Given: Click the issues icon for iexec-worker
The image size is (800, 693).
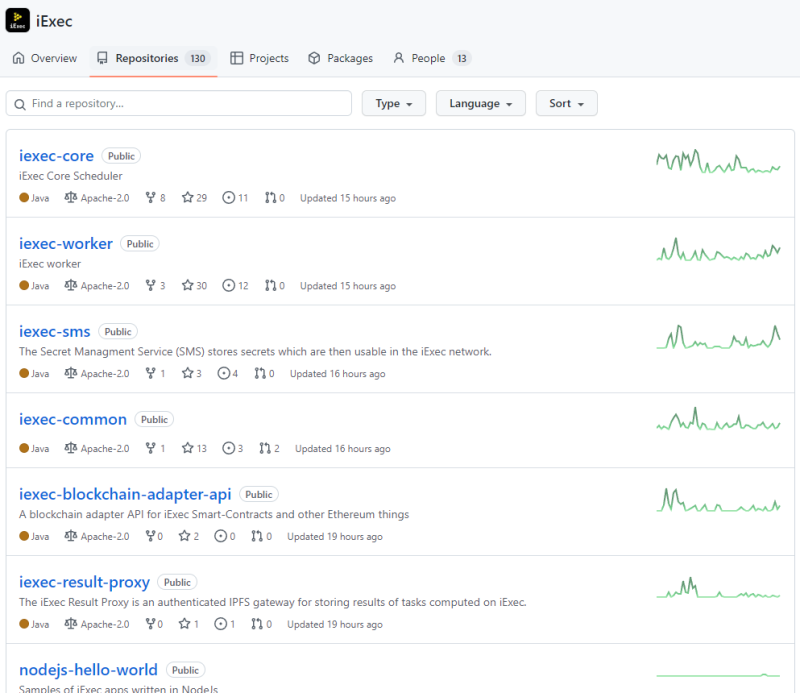Looking at the screenshot, I should (229, 285).
